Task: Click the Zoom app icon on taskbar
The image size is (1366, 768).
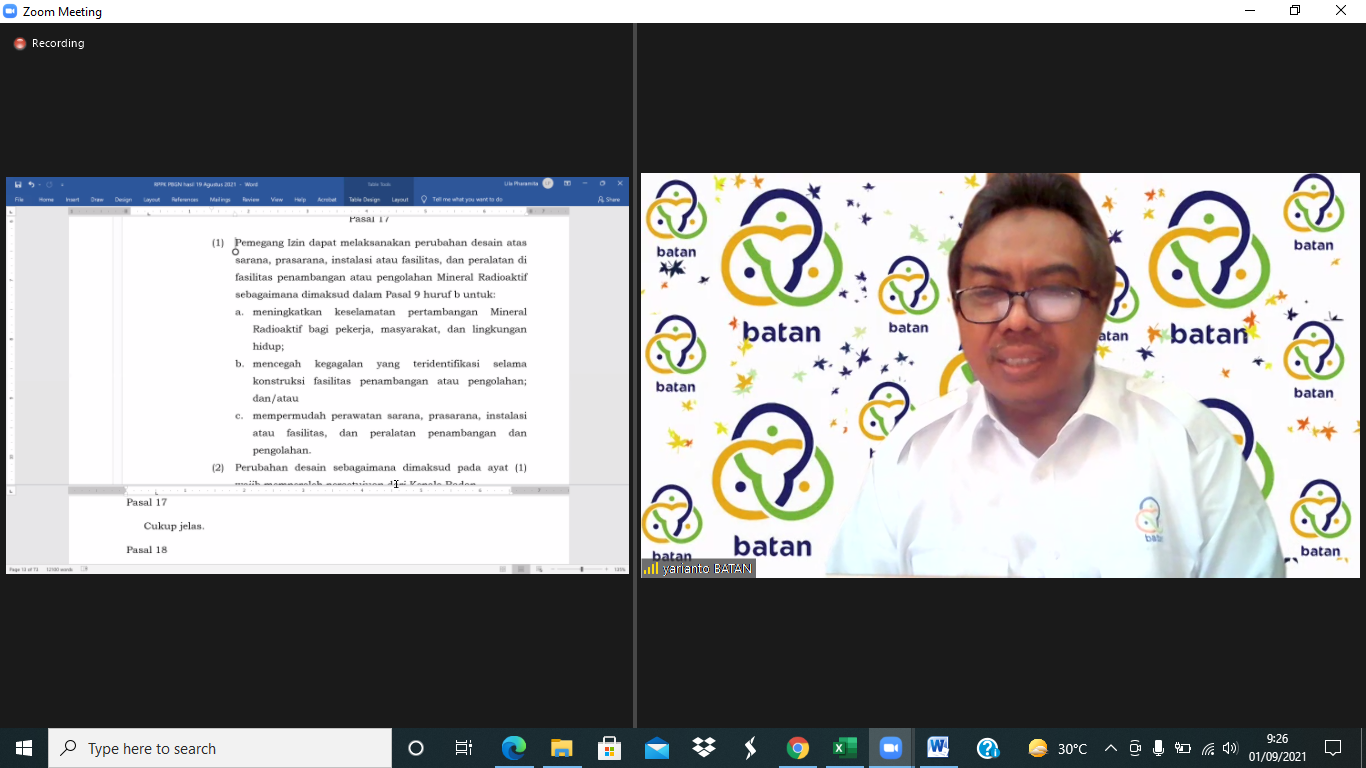Action: point(891,748)
